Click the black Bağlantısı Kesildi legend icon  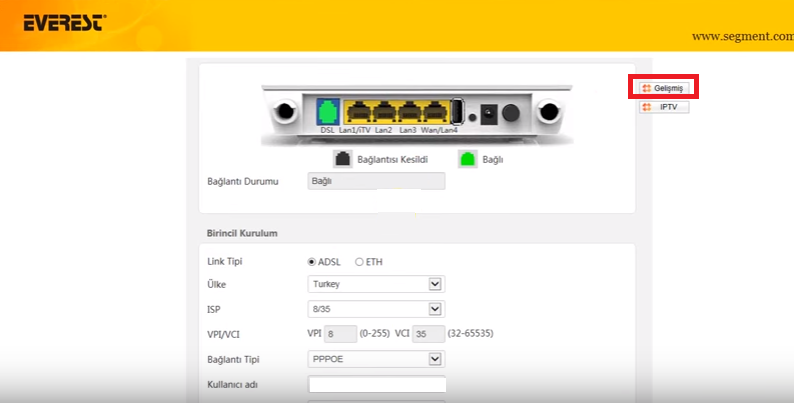(343, 159)
